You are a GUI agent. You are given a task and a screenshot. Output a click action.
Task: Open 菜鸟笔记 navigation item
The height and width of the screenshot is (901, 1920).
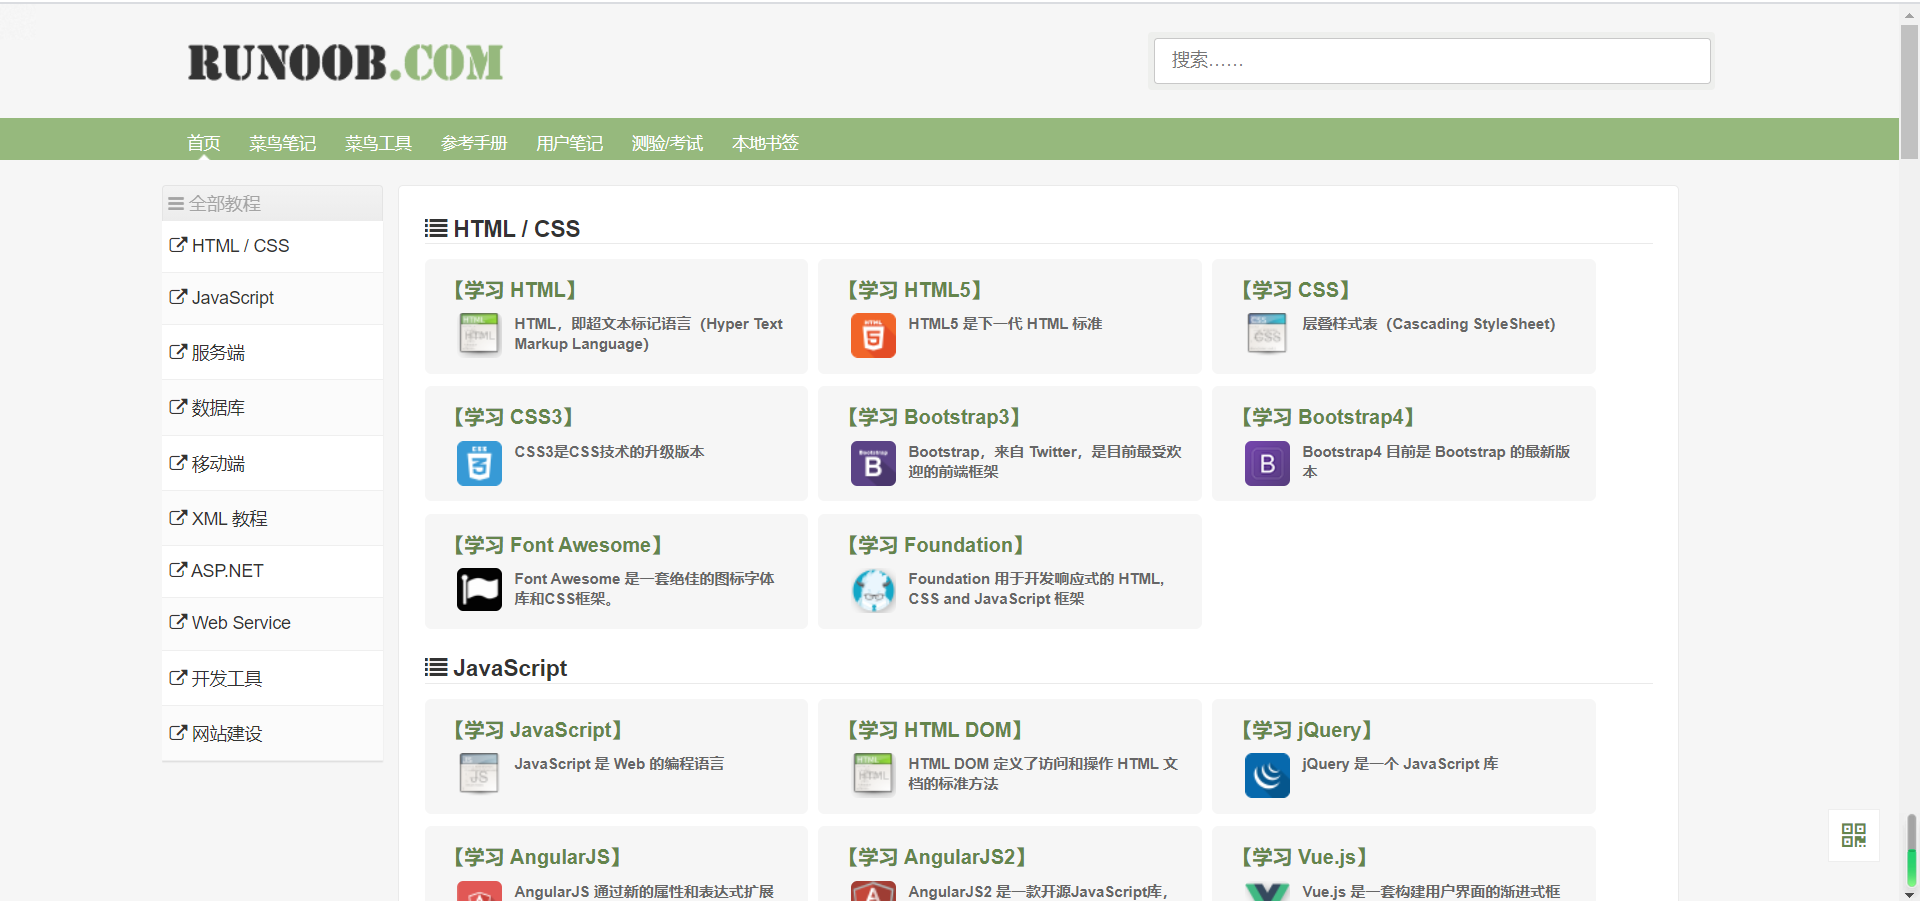(283, 143)
